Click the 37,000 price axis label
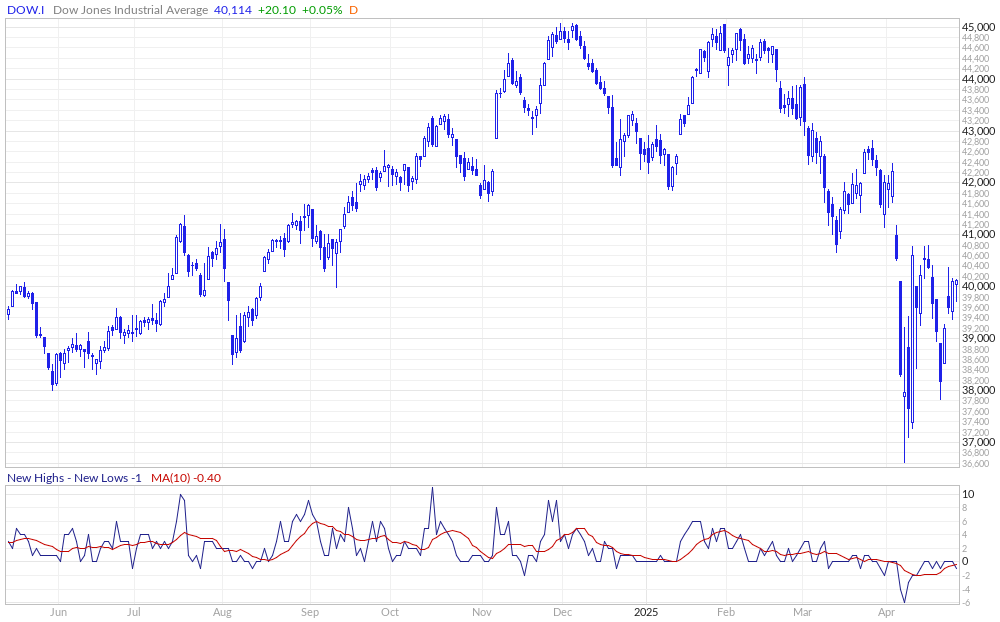1000x622 pixels. pos(977,442)
